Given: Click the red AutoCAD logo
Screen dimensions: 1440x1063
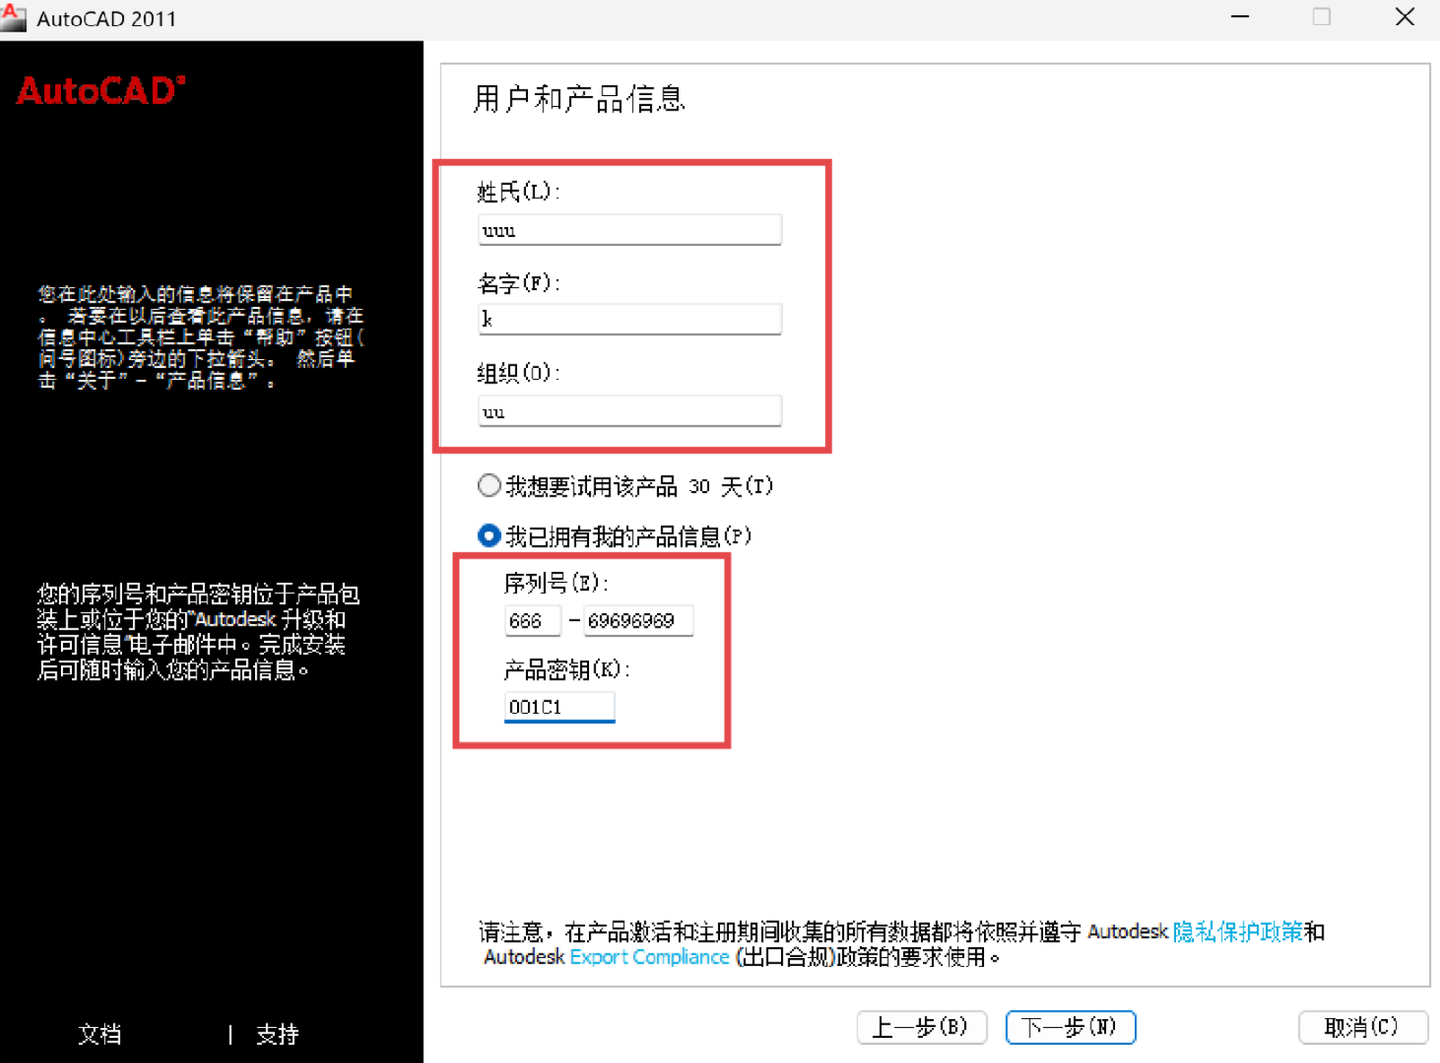Looking at the screenshot, I should pos(101,91).
